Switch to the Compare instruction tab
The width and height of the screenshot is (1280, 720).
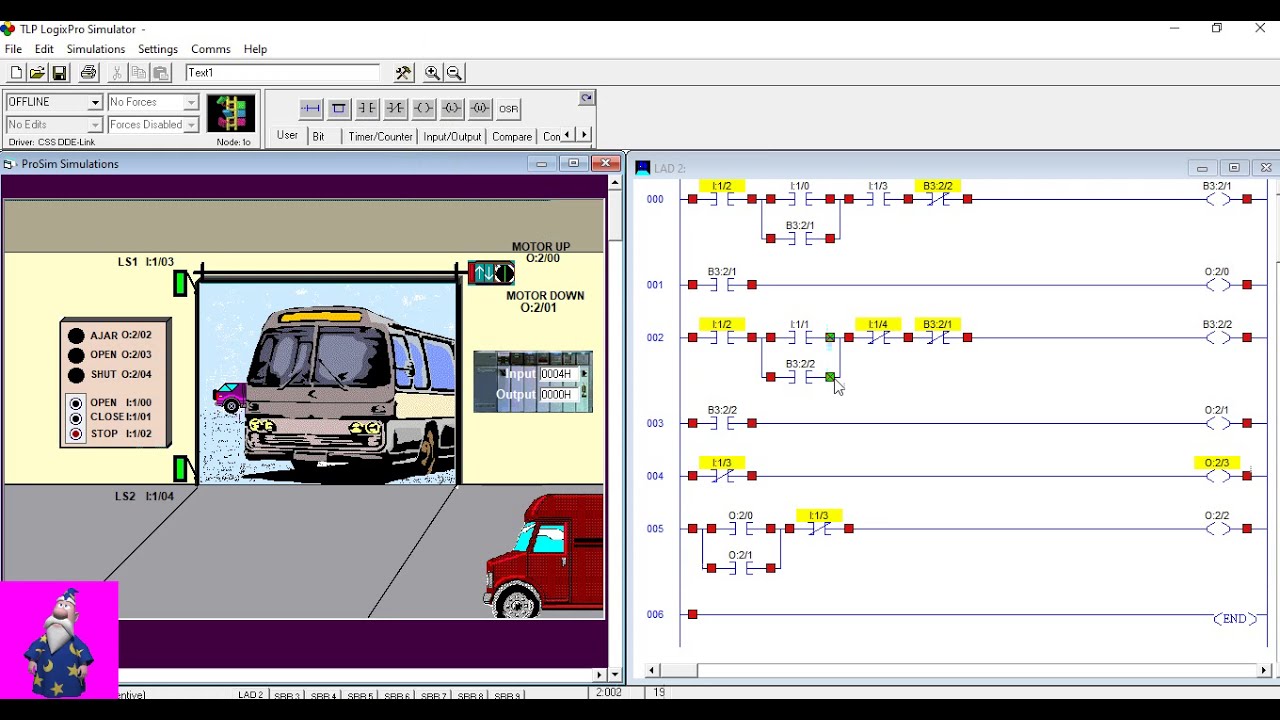512,136
